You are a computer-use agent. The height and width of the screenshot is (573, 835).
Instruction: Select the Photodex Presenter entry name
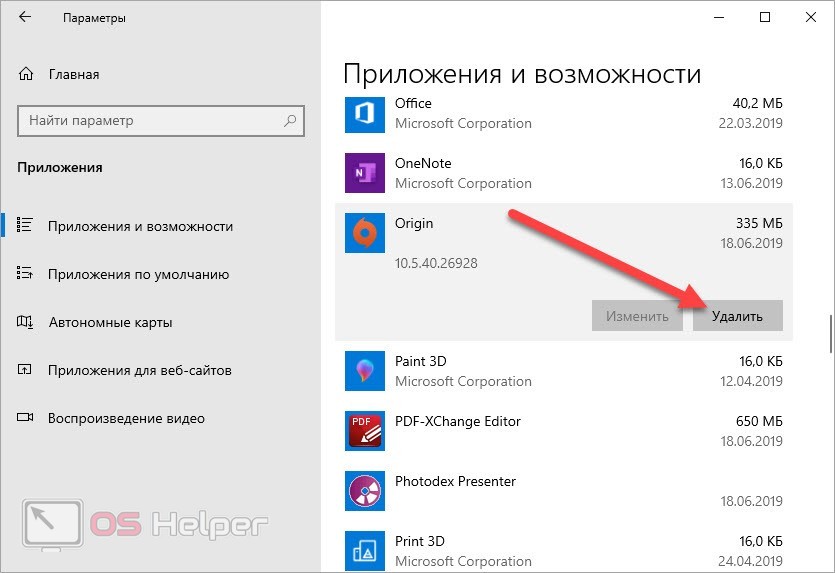[455, 481]
